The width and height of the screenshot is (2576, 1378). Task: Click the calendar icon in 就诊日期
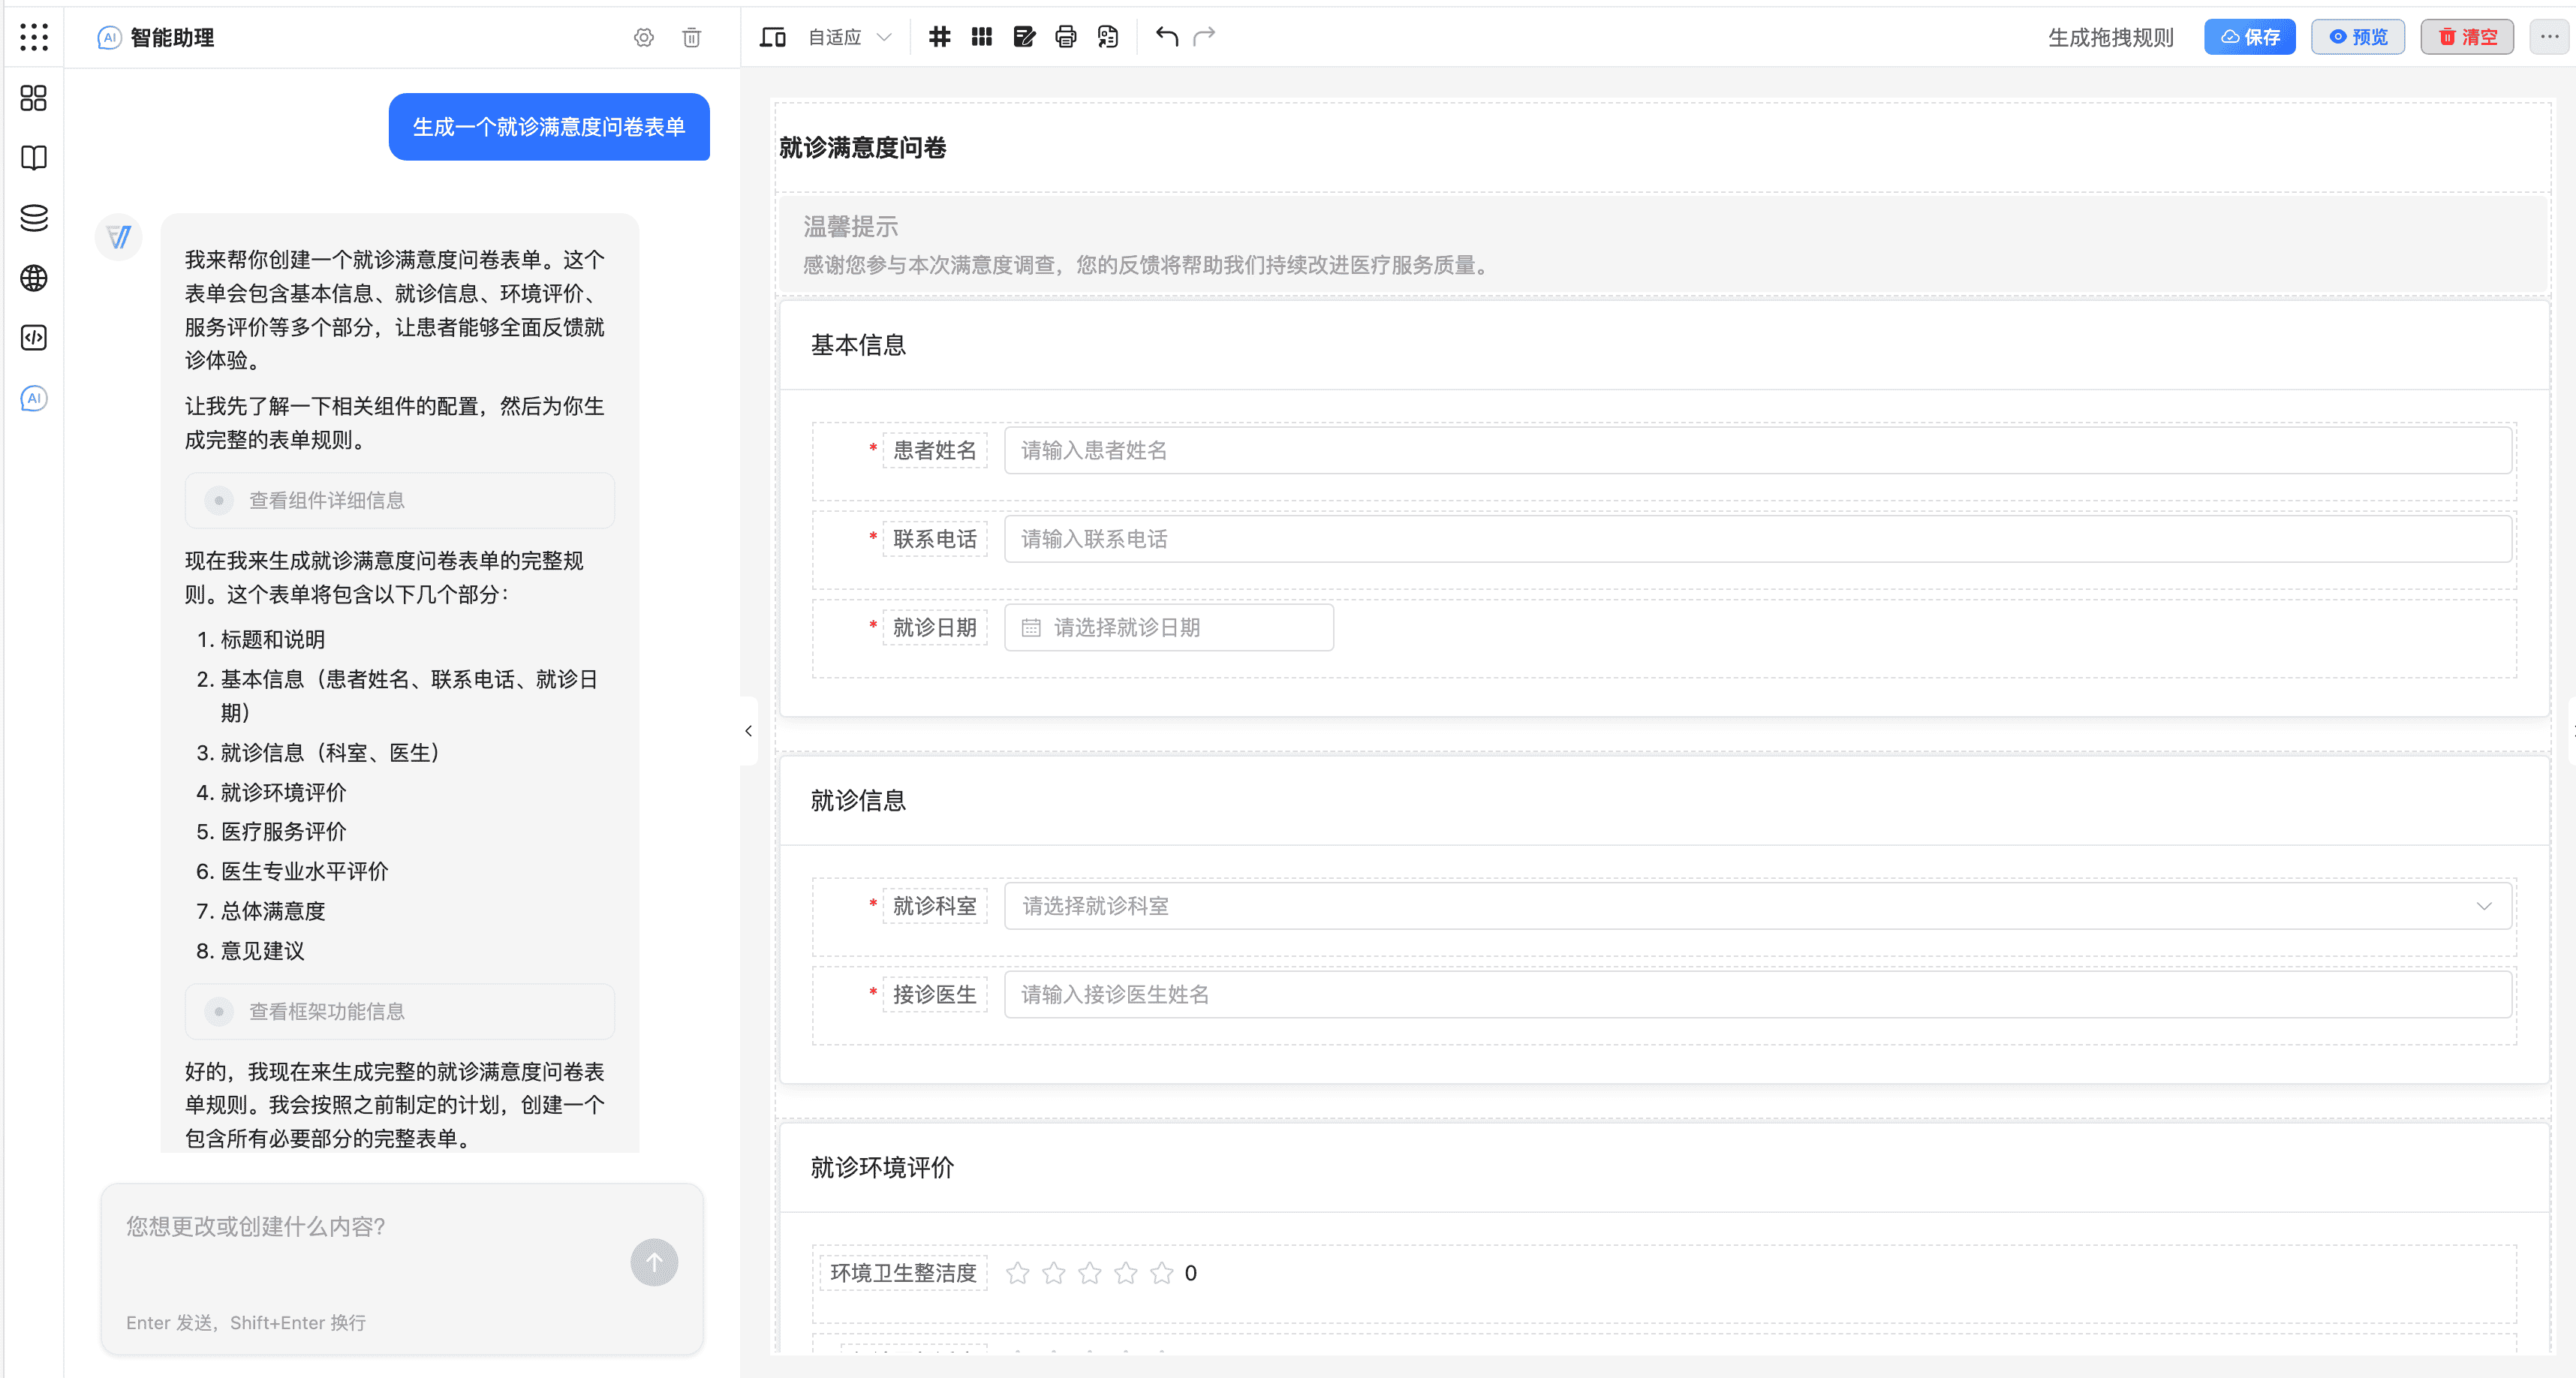pos(1031,628)
